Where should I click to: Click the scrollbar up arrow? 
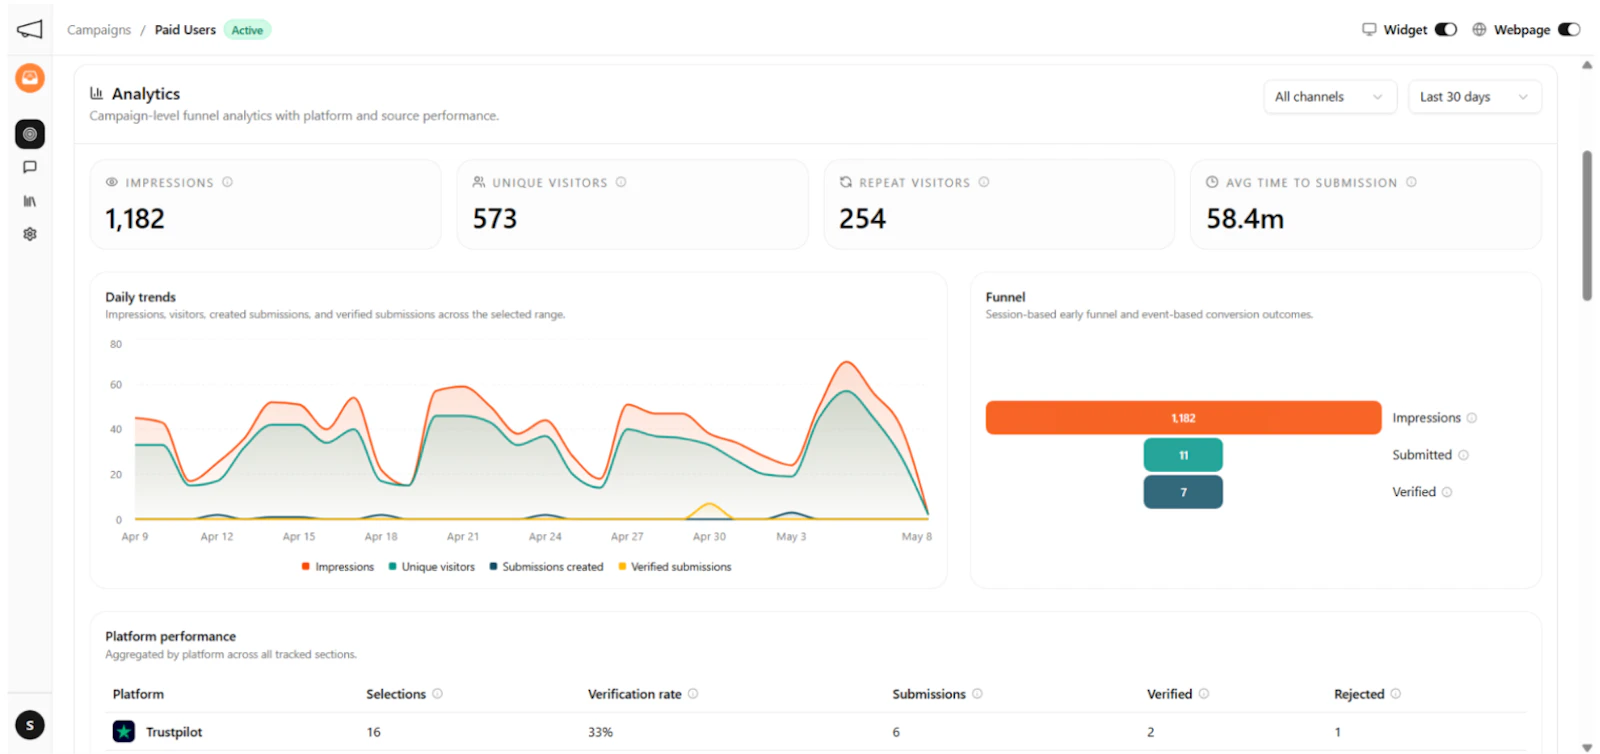tap(1587, 65)
